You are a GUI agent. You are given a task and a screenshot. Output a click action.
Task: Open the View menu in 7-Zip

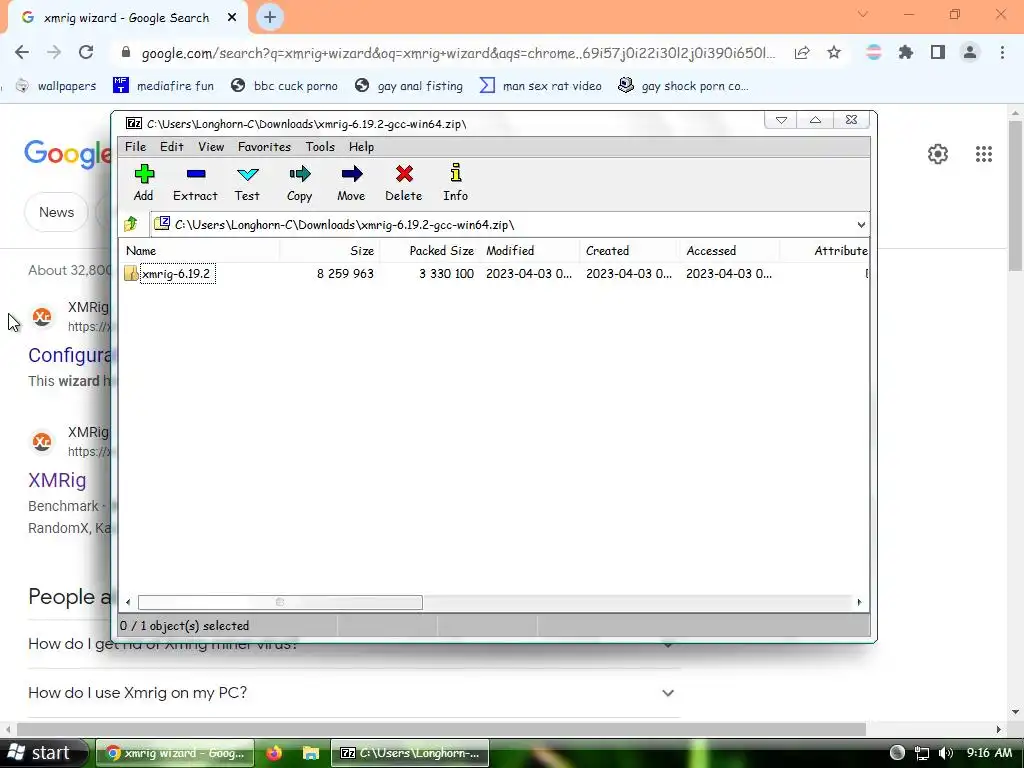pyautogui.click(x=211, y=147)
